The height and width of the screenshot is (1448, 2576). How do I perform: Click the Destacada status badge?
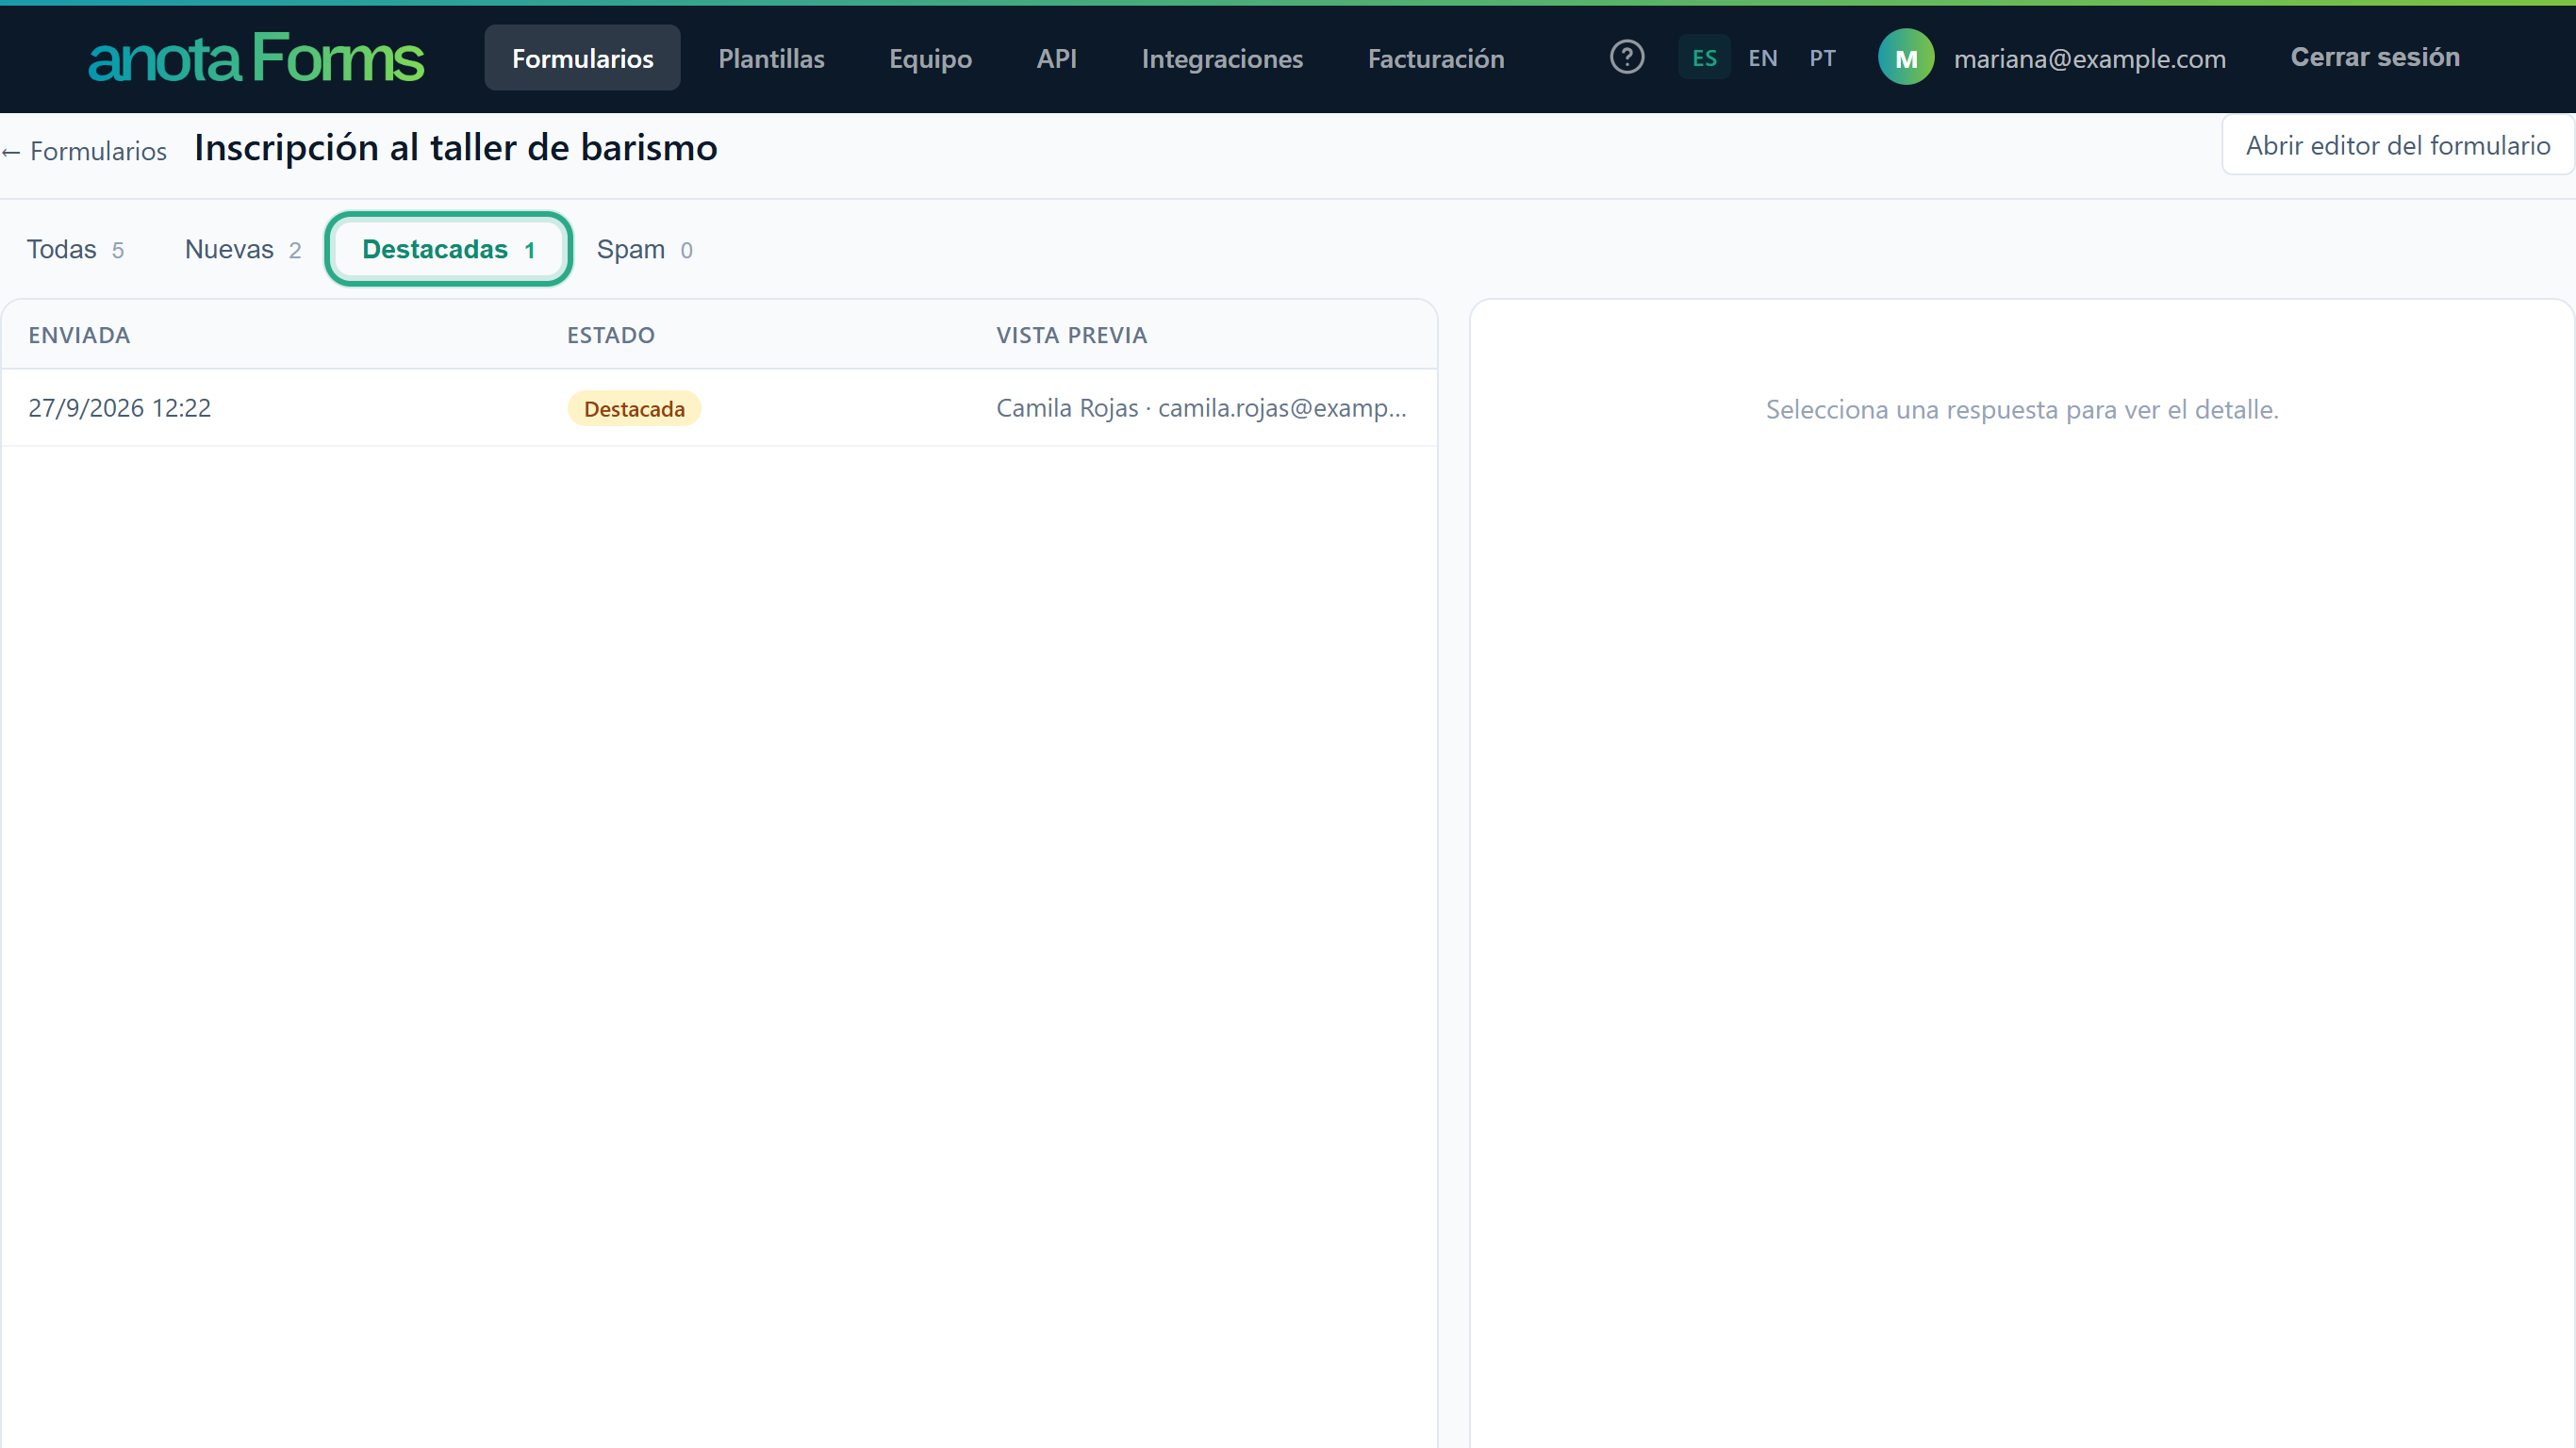coord(634,408)
